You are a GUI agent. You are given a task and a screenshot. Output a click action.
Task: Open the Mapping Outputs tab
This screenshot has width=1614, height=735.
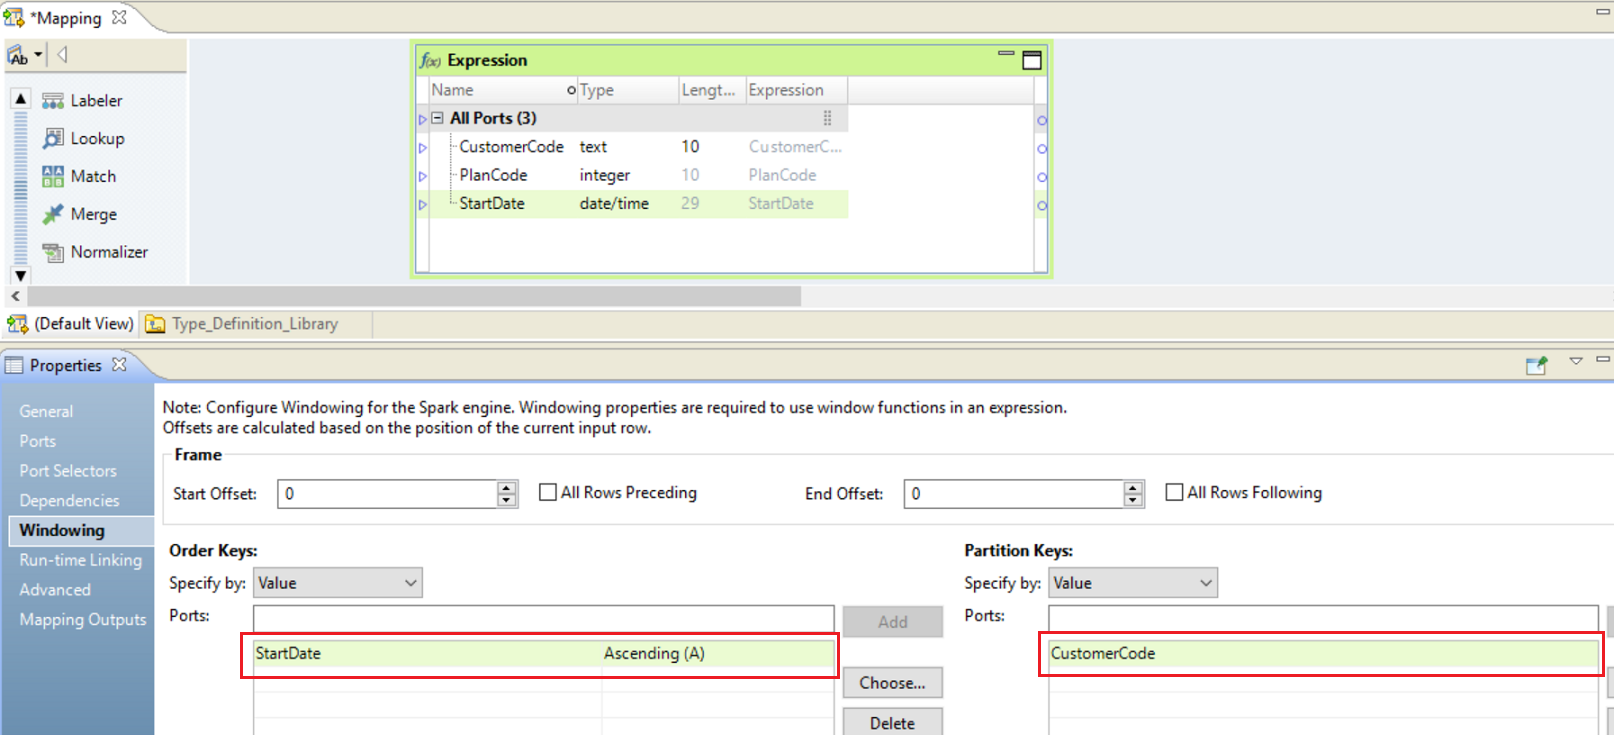click(83, 620)
